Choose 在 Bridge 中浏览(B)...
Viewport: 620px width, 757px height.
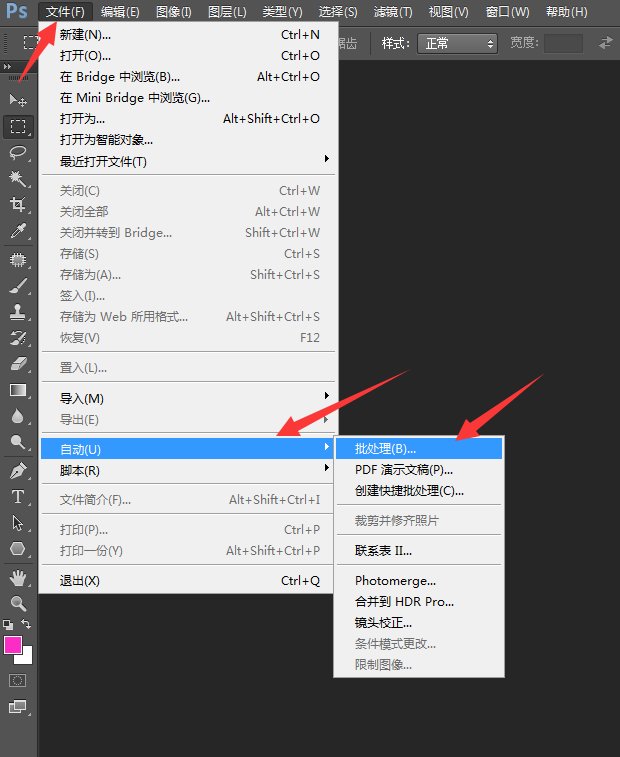click(187, 77)
